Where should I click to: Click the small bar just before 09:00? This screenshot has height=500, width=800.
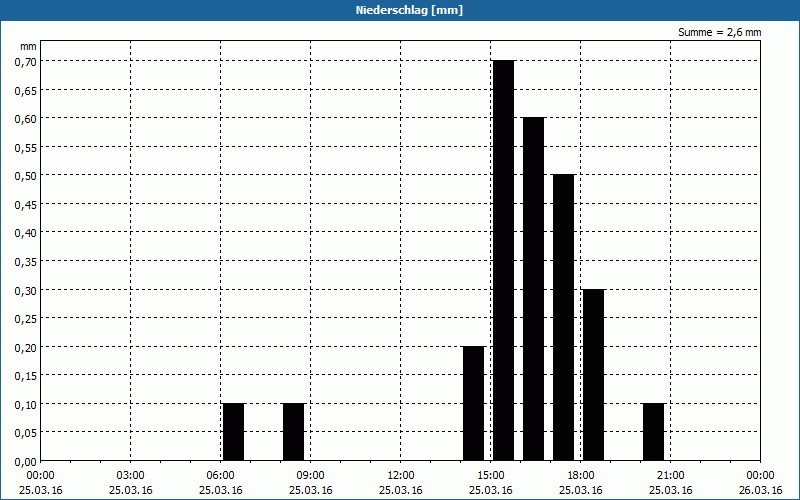click(x=293, y=432)
